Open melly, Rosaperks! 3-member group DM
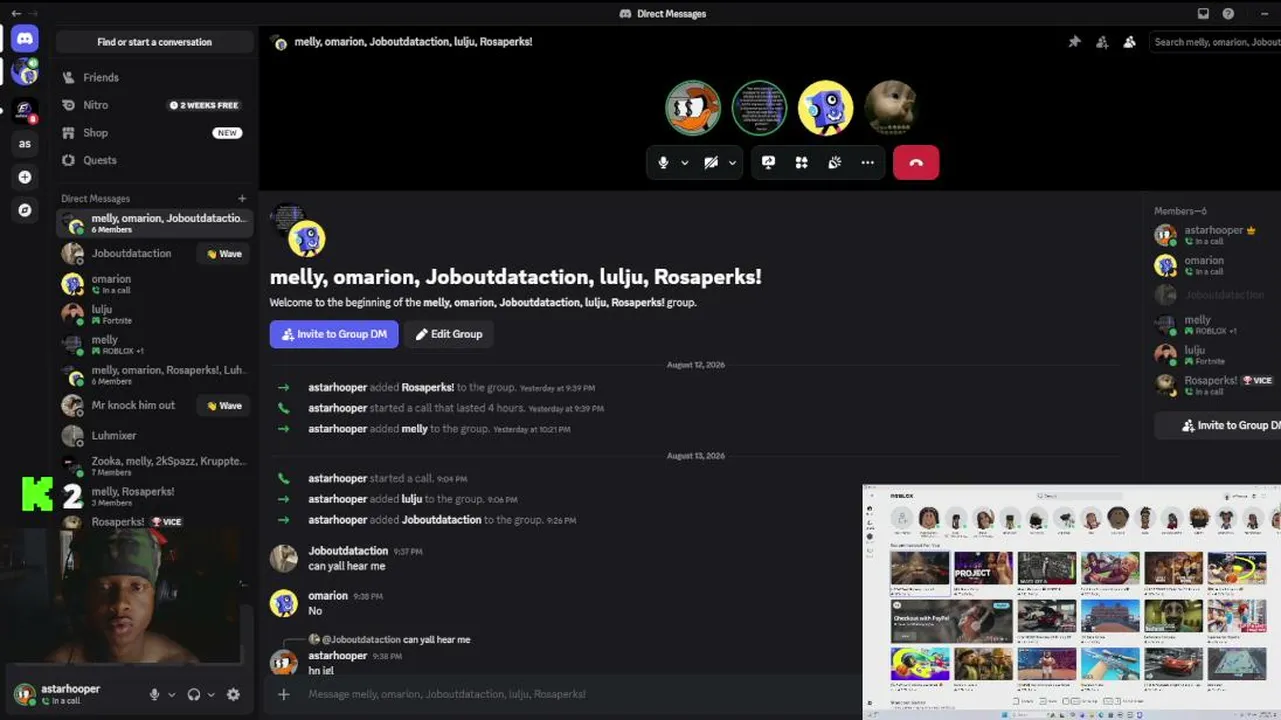1281x720 pixels. coord(155,496)
